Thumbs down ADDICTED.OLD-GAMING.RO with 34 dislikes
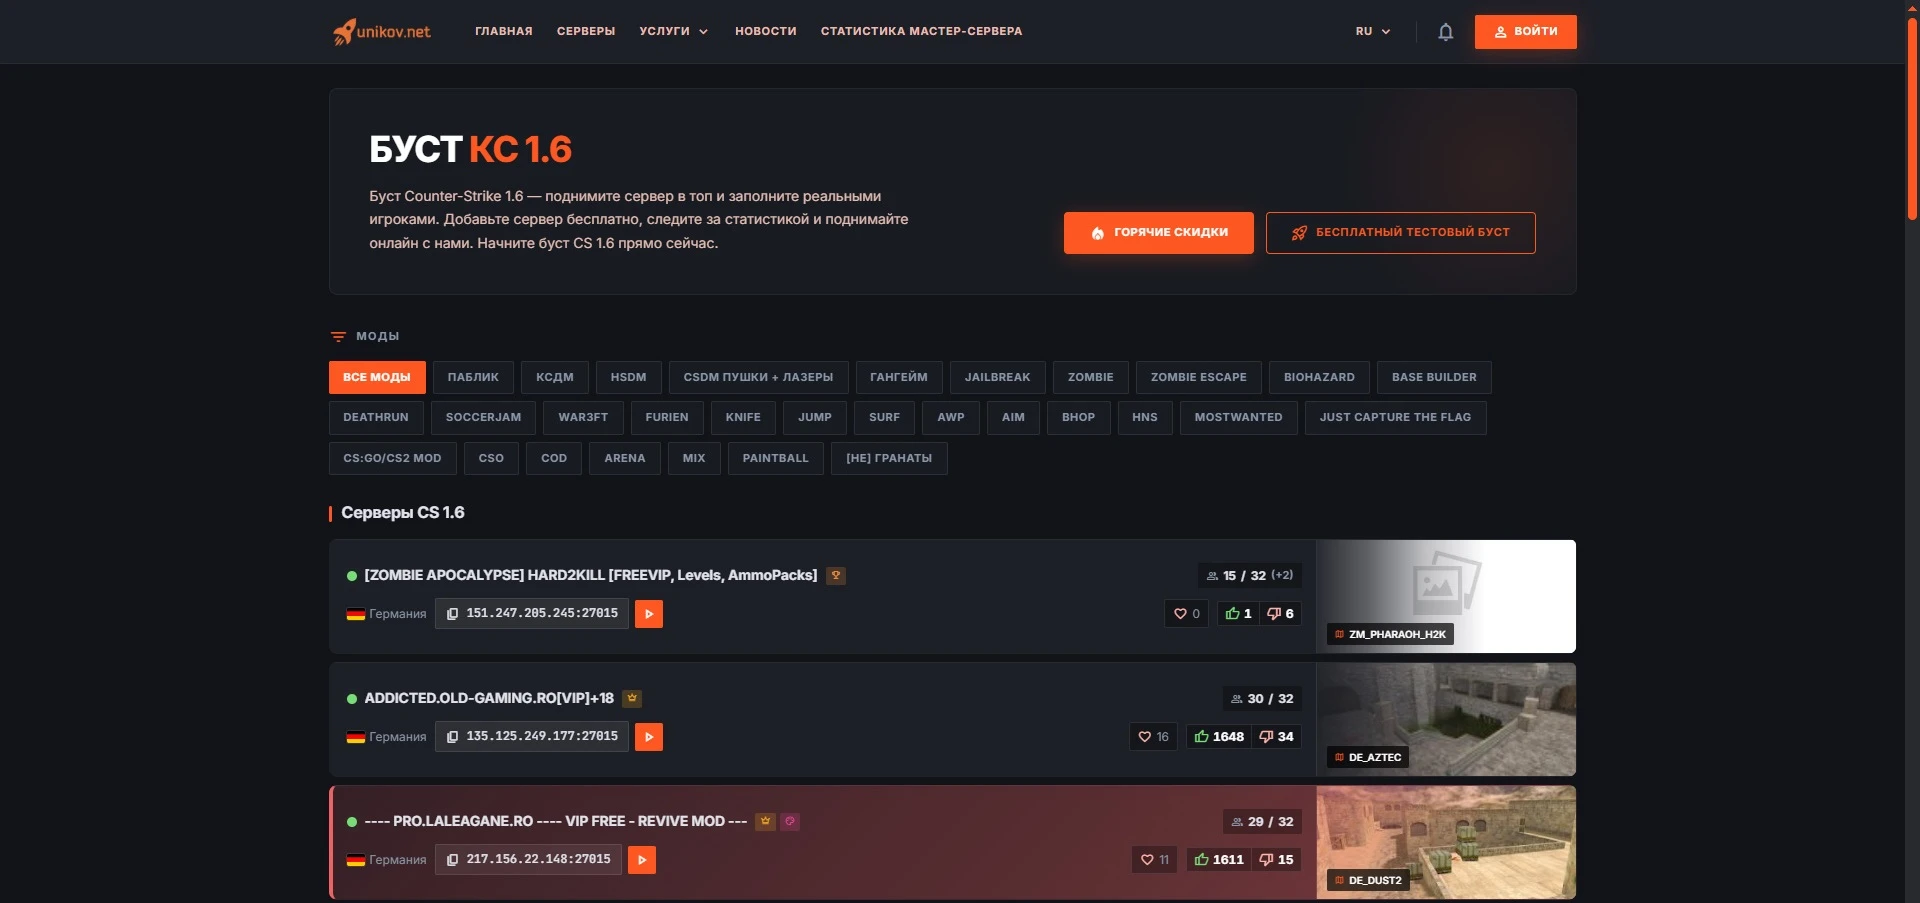1920x903 pixels. [x=1276, y=737]
